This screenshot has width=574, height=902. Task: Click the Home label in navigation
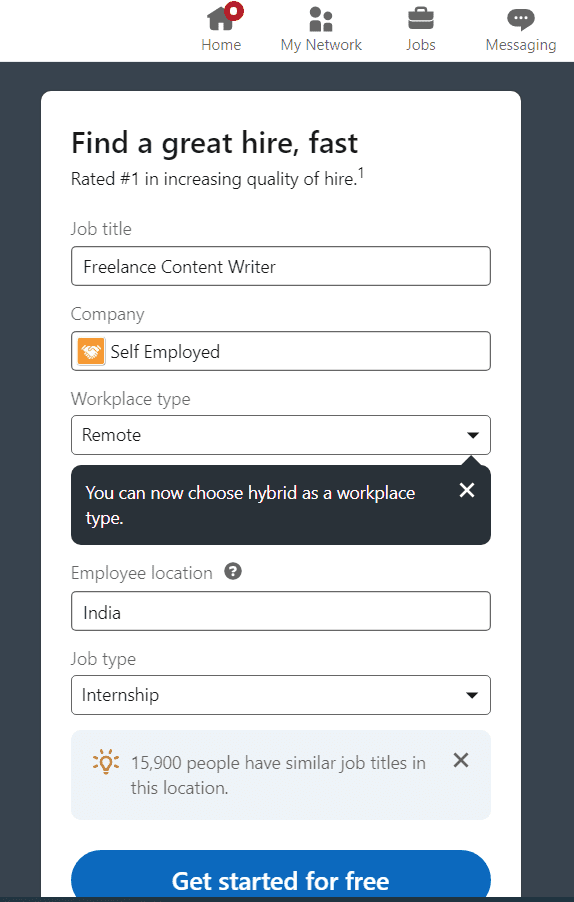221,45
